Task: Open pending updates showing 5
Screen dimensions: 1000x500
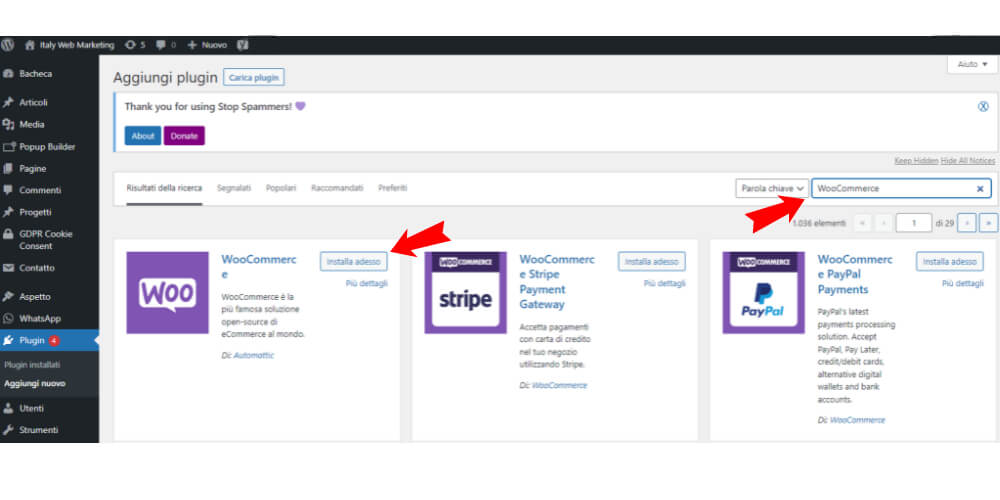Action: 135,45
